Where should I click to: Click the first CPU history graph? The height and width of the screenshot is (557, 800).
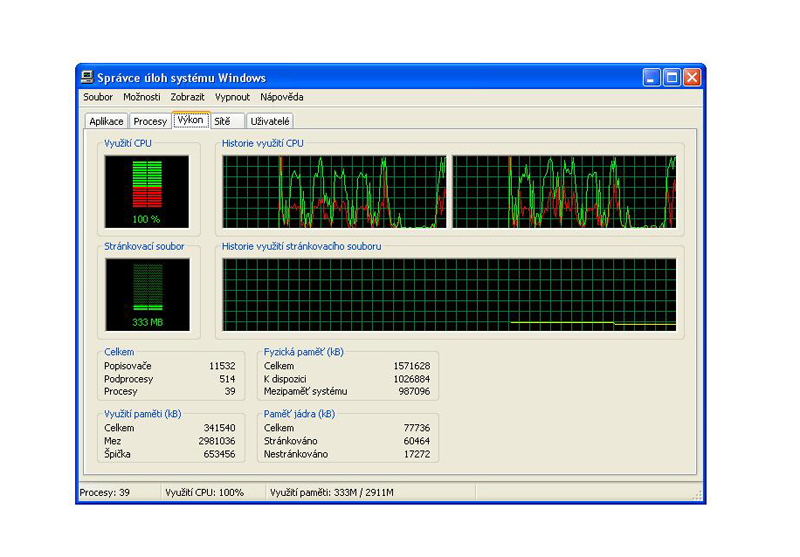334,192
